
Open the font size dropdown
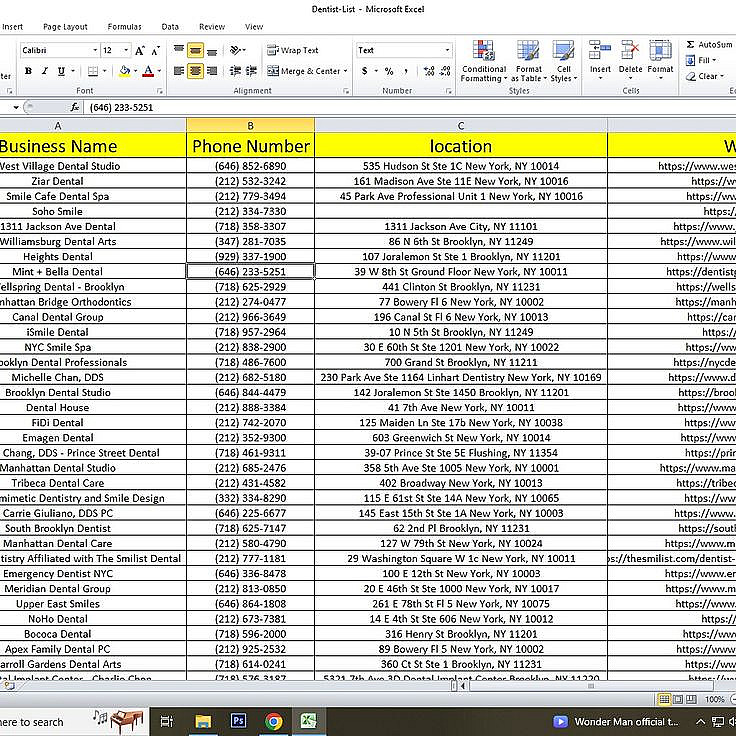(126, 50)
